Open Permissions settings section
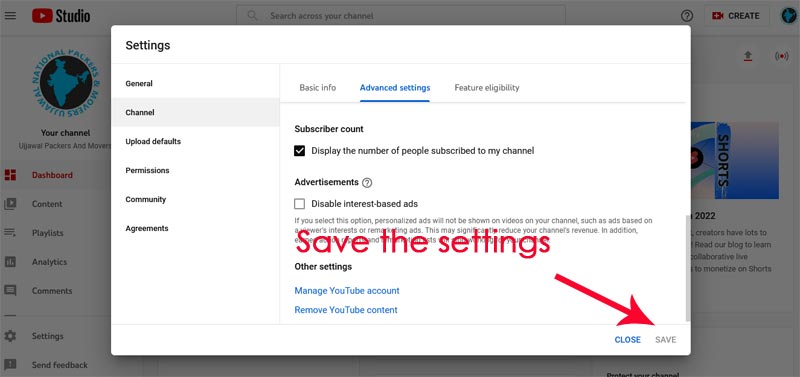800x377 pixels. pos(195,170)
